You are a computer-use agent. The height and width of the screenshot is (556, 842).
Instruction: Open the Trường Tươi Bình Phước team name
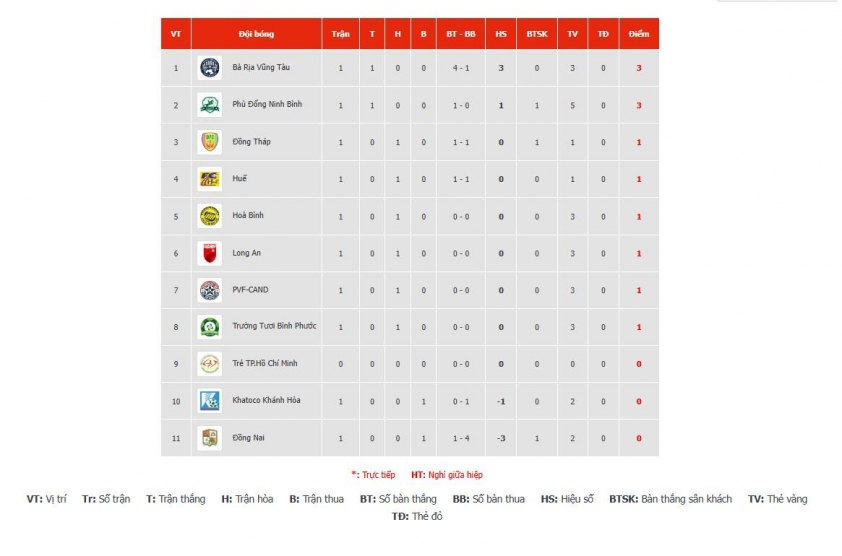pyautogui.click(x=274, y=326)
